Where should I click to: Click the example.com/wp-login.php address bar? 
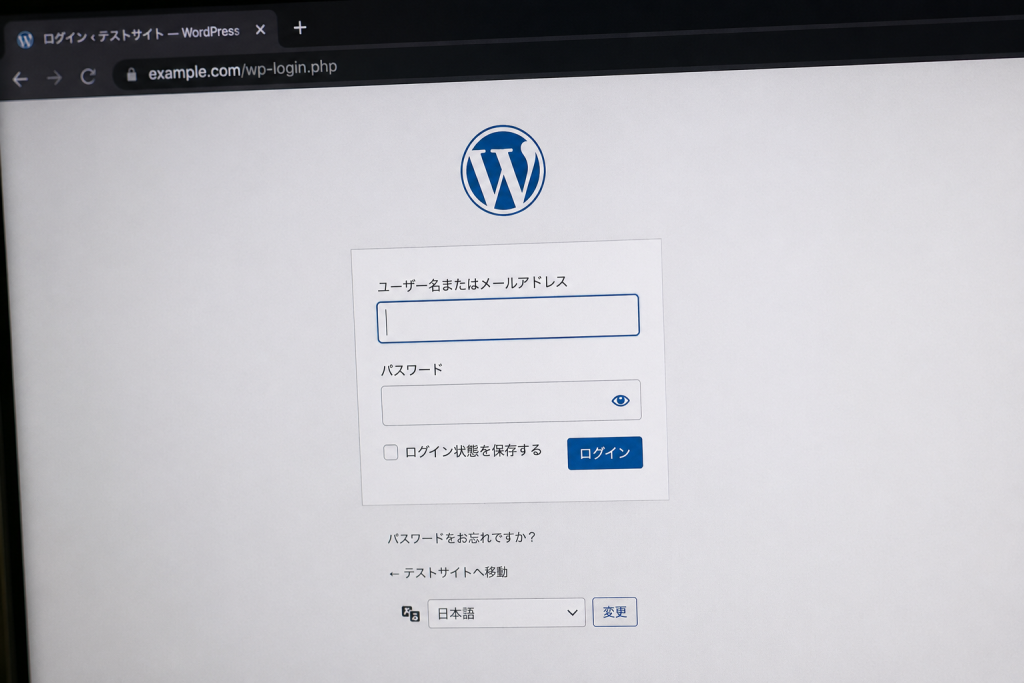[x=242, y=70]
